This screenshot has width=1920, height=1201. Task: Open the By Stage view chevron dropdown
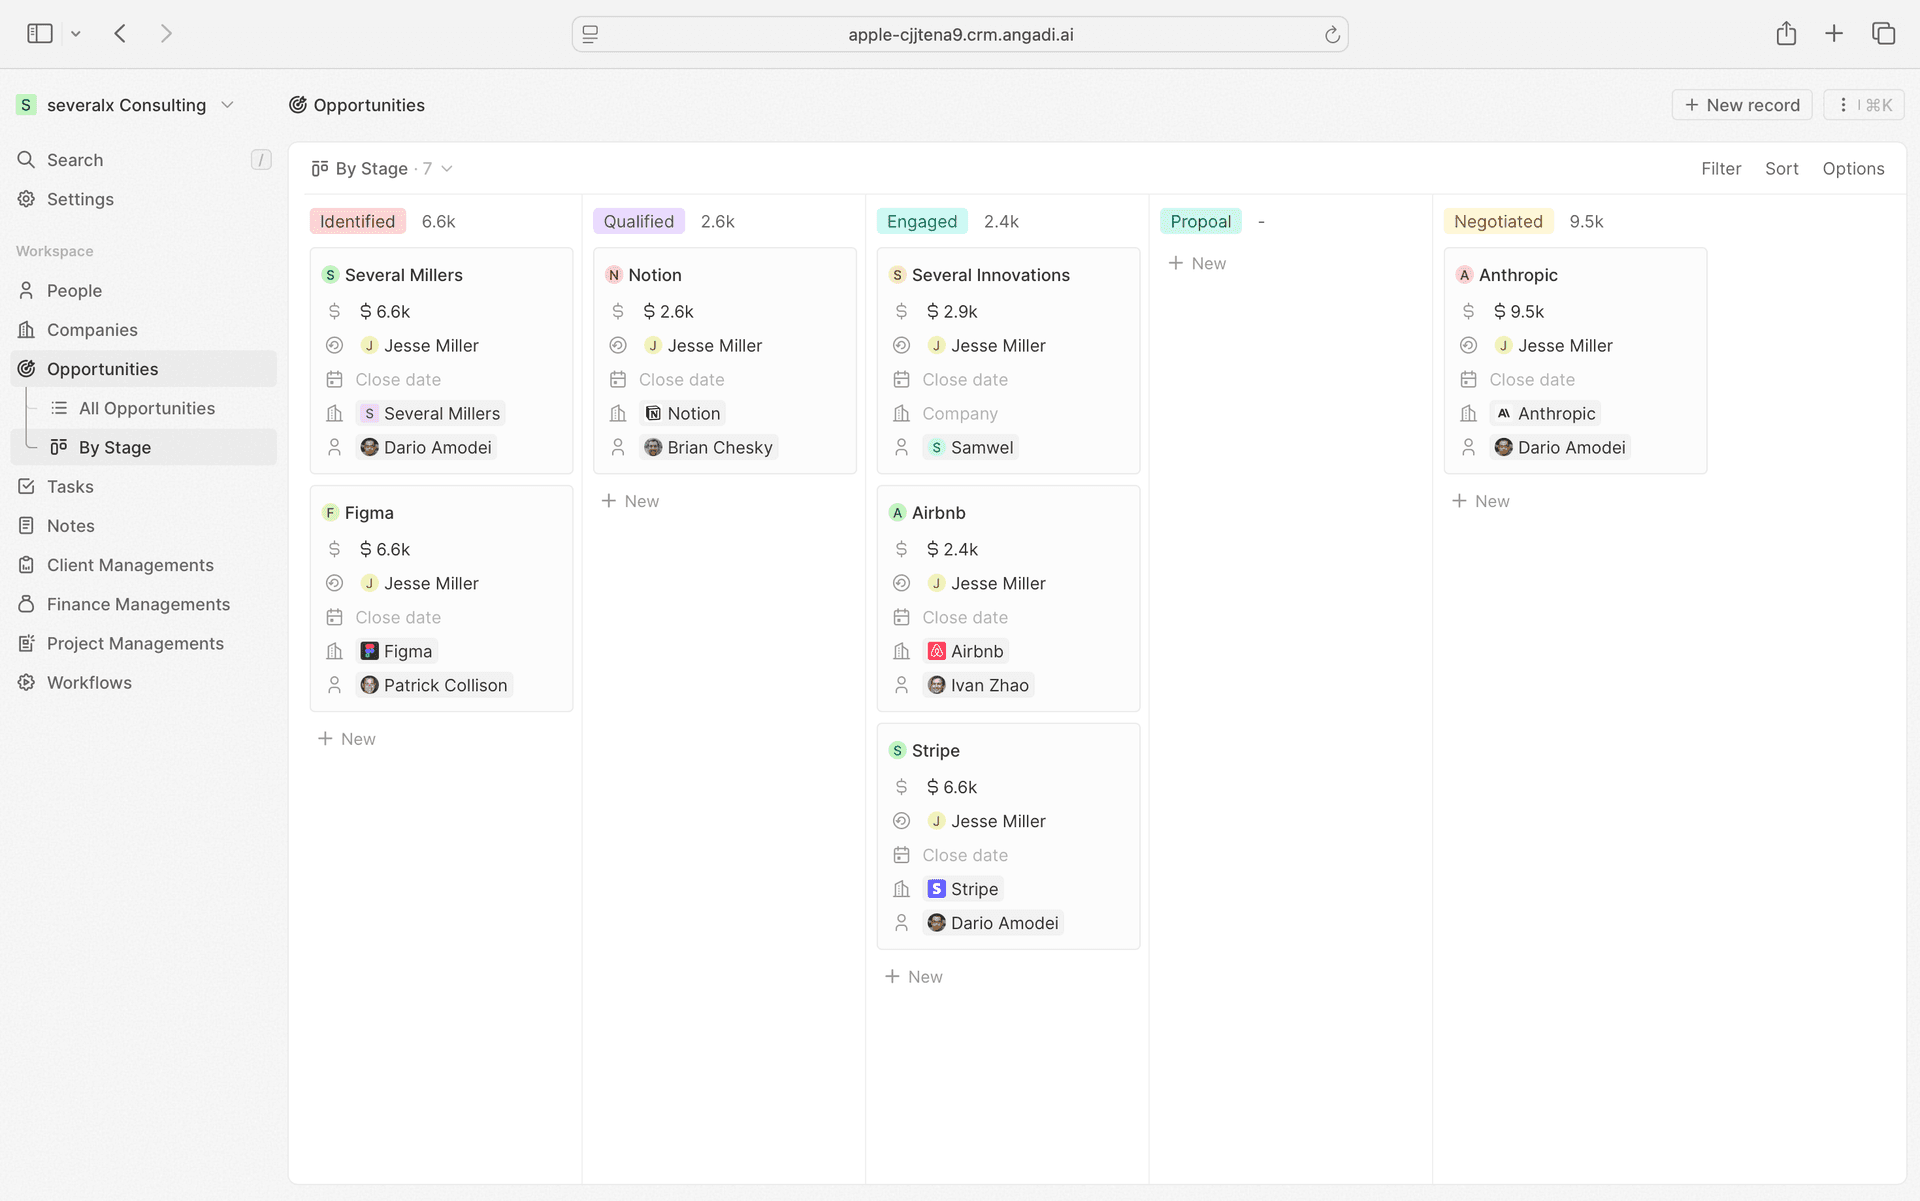pyautogui.click(x=447, y=168)
